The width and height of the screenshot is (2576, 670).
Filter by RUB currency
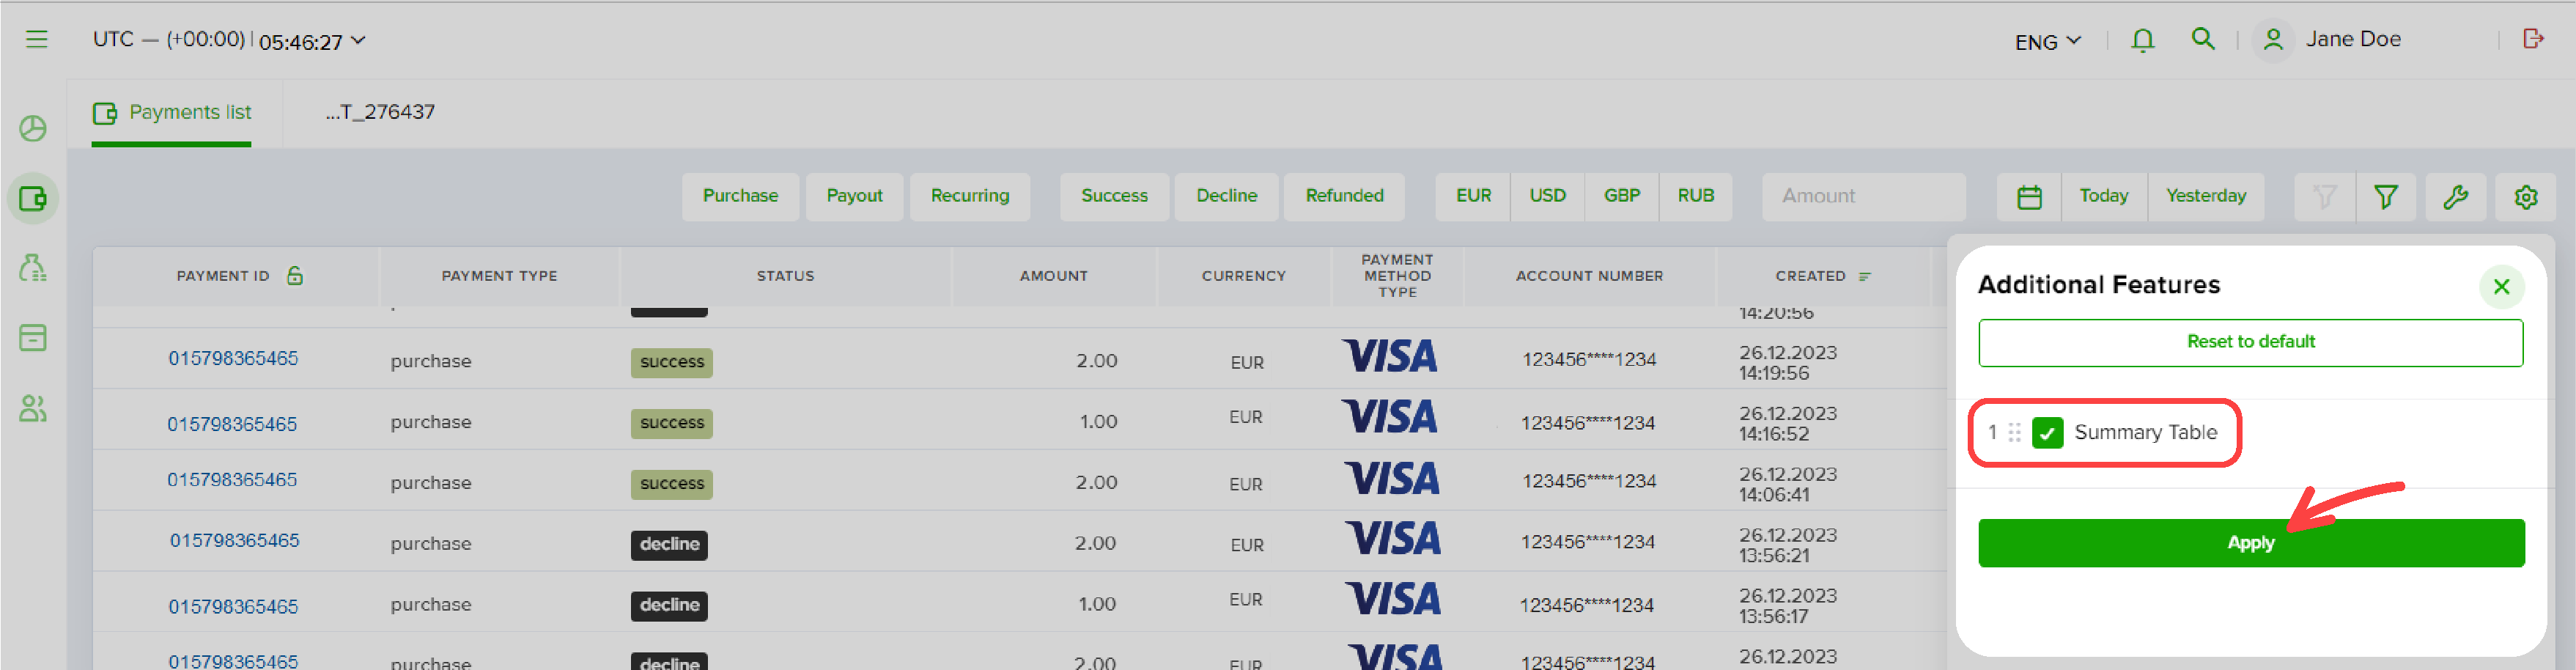pyautogui.click(x=1695, y=196)
